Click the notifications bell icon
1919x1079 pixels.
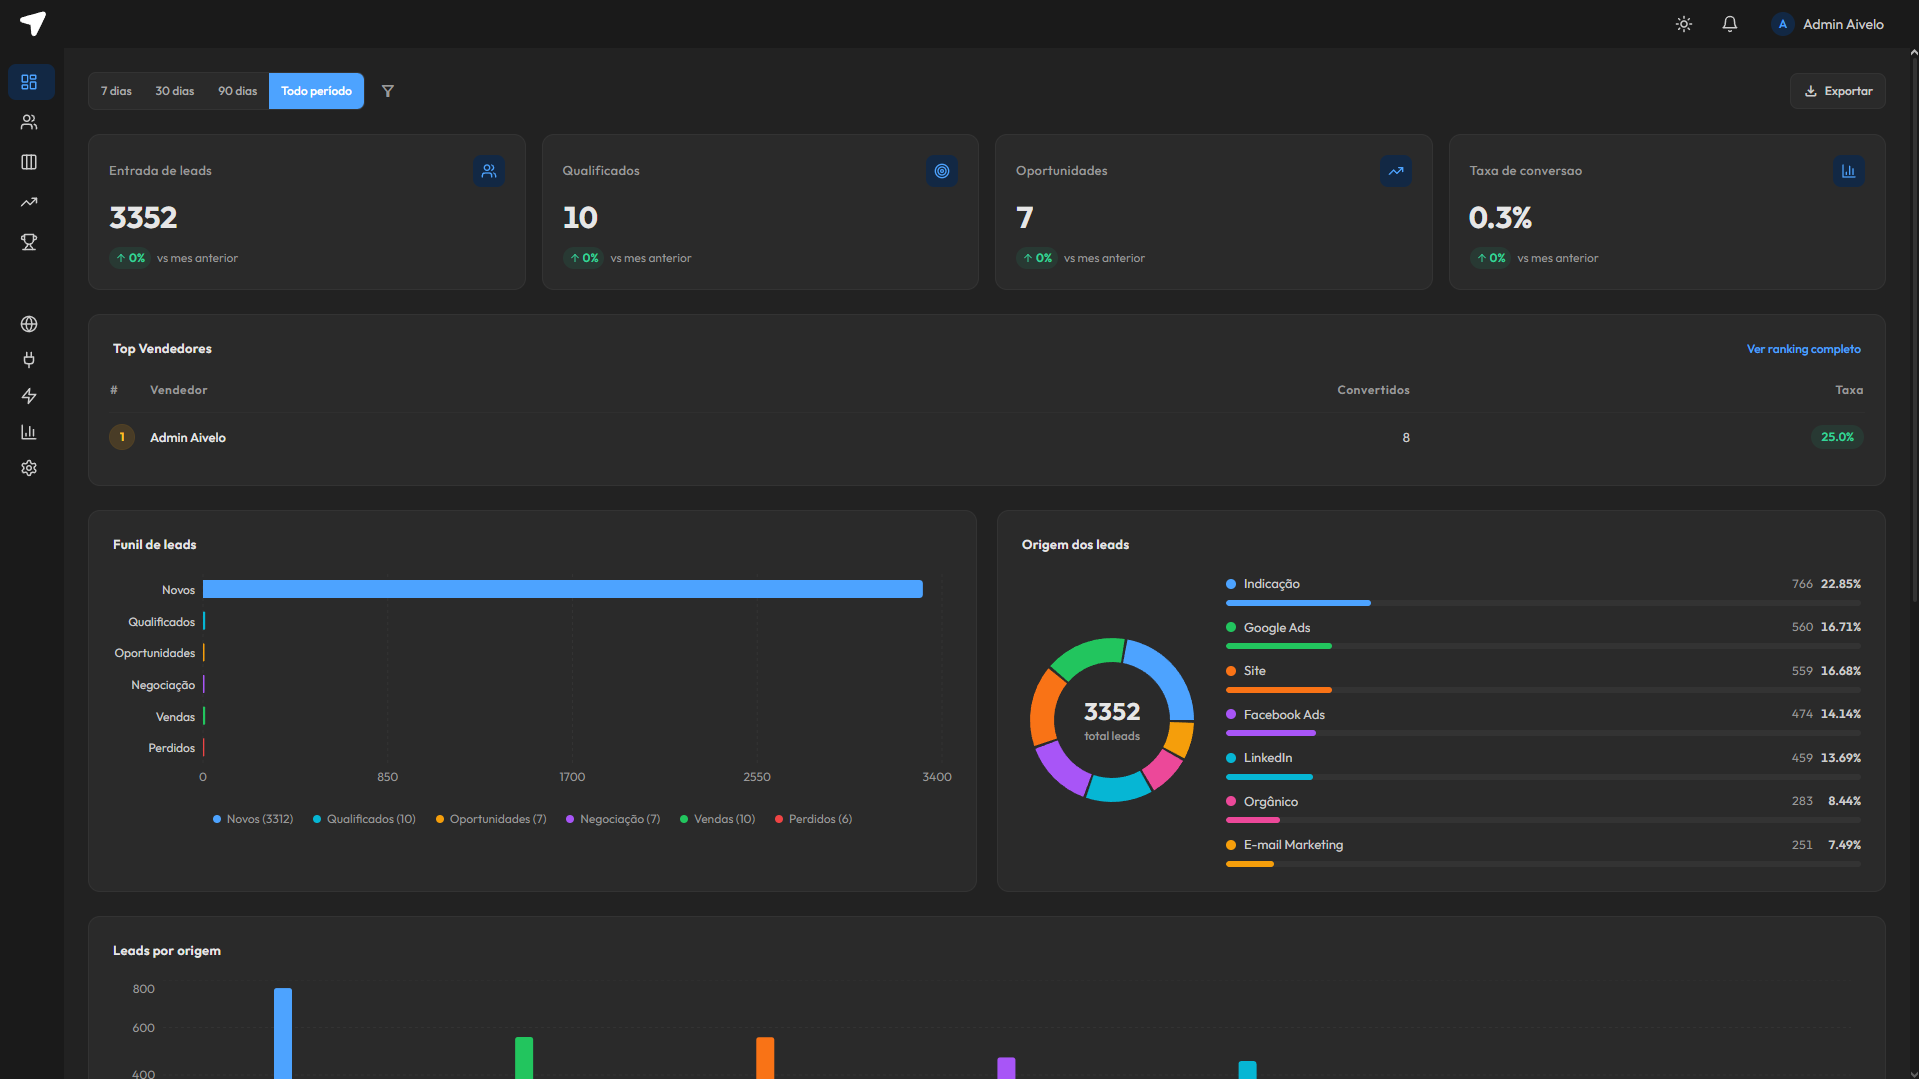click(1729, 24)
